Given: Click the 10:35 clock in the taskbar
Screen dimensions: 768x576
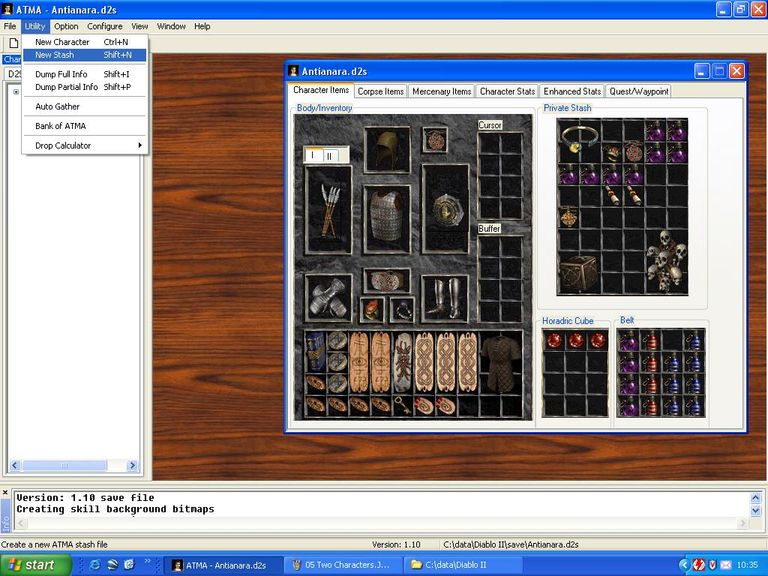Looking at the screenshot, I should click(x=747, y=565).
